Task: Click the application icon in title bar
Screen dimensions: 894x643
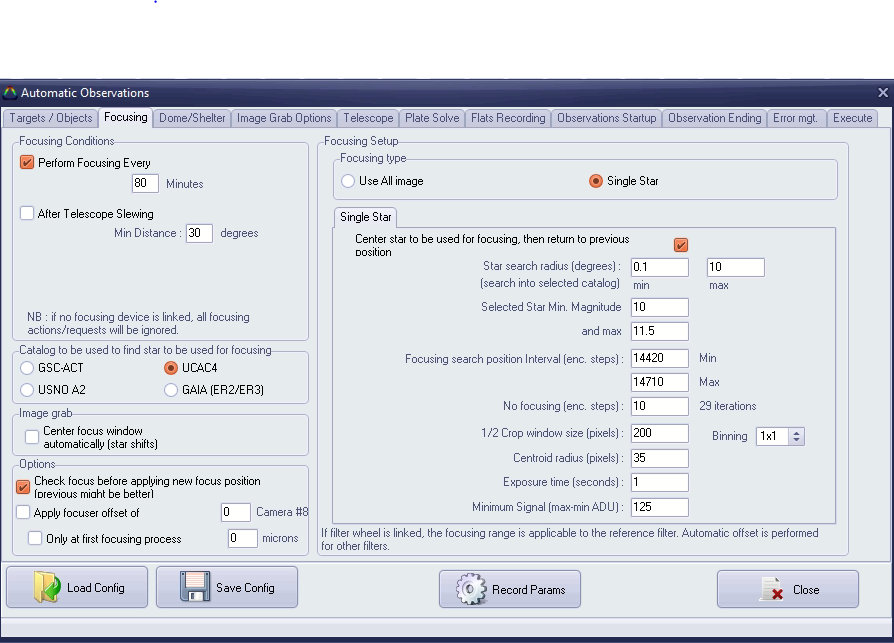Action: tap(11, 93)
